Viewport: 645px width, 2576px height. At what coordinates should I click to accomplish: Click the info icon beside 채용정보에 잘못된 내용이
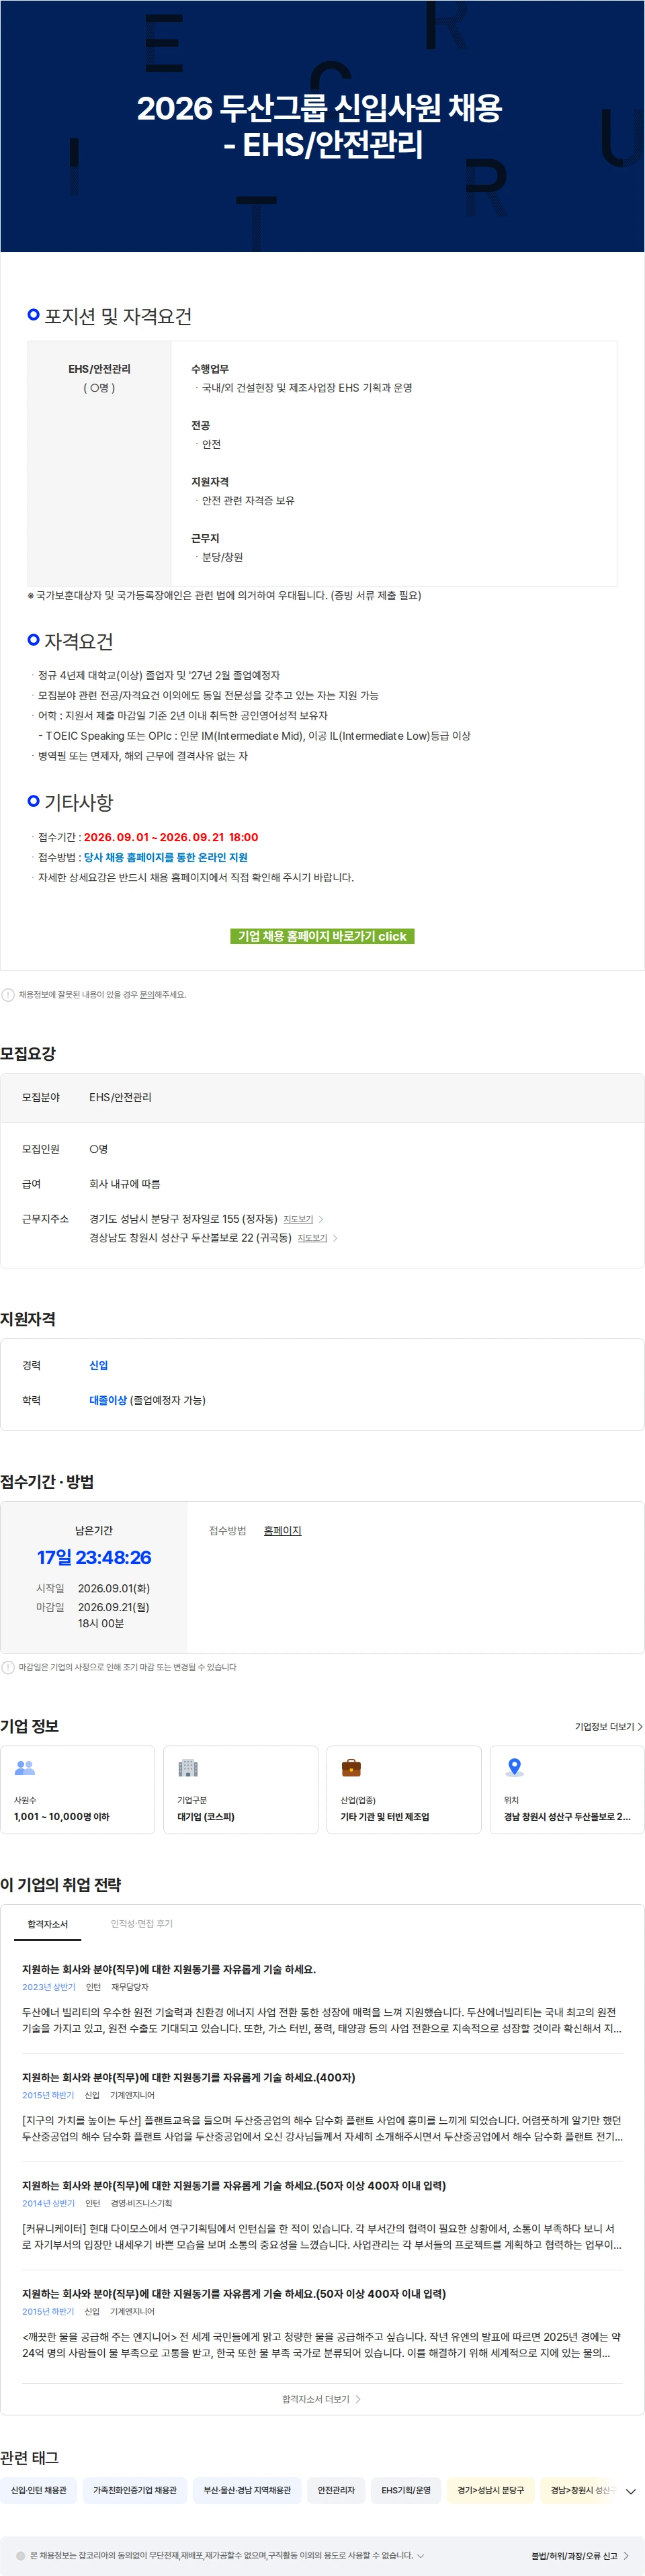coord(8,995)
